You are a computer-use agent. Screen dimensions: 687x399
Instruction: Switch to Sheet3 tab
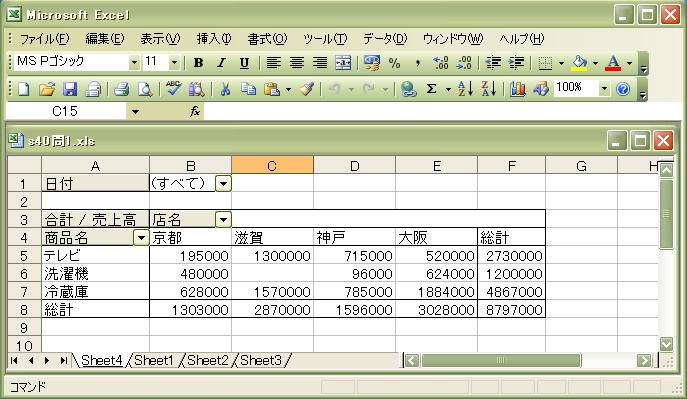tap(261, 360)
